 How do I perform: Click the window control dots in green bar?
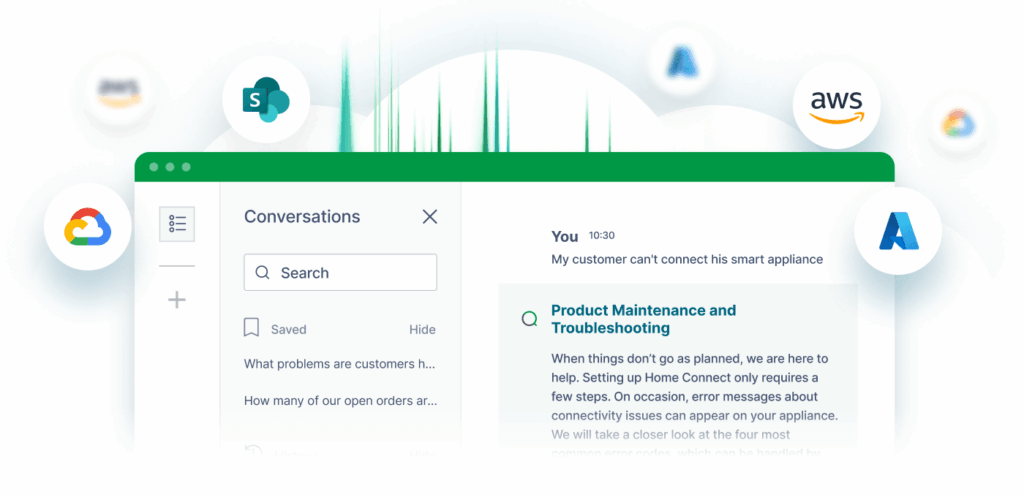(170, 167)
